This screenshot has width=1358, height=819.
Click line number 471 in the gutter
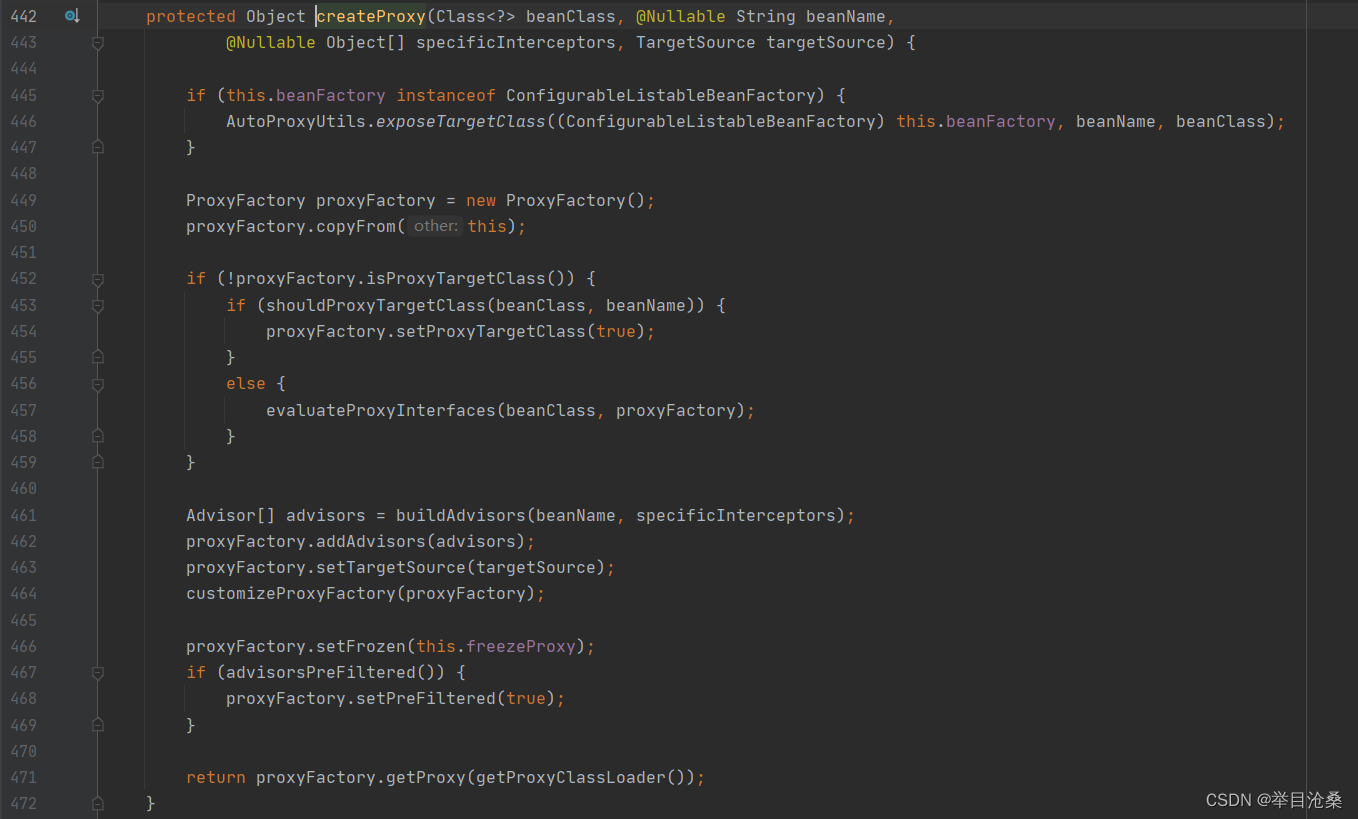pos(24,777)
